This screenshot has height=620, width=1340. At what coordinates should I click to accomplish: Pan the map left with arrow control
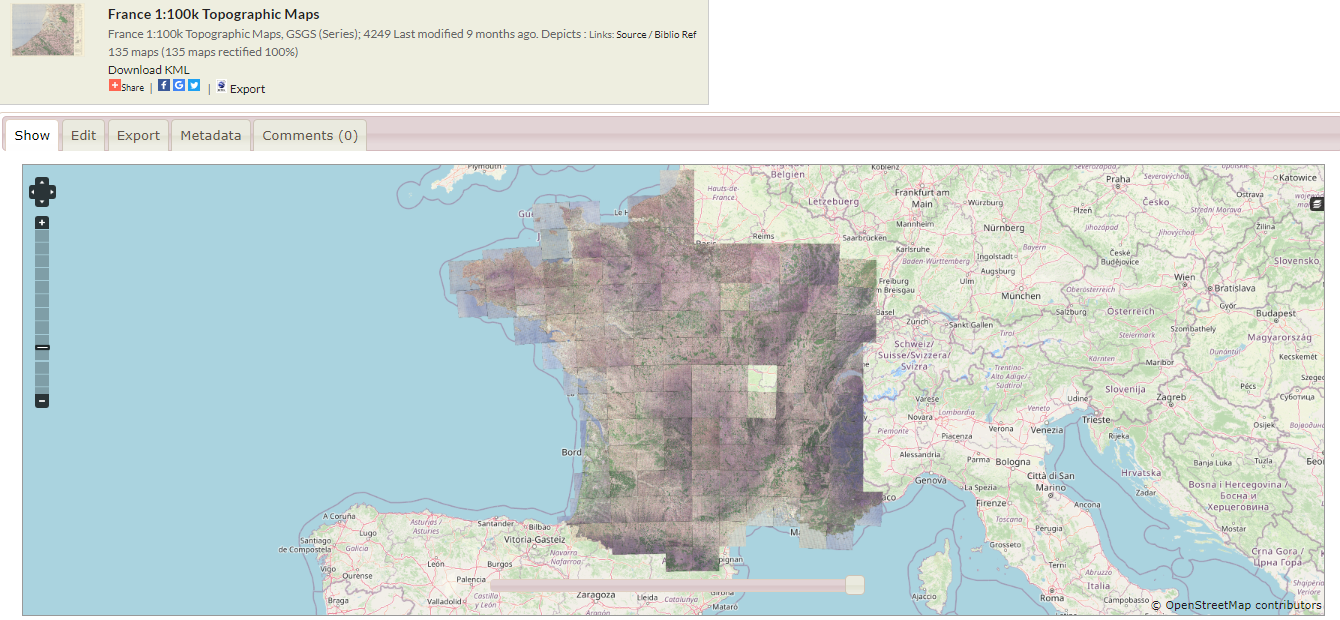[x=33, y=192]
